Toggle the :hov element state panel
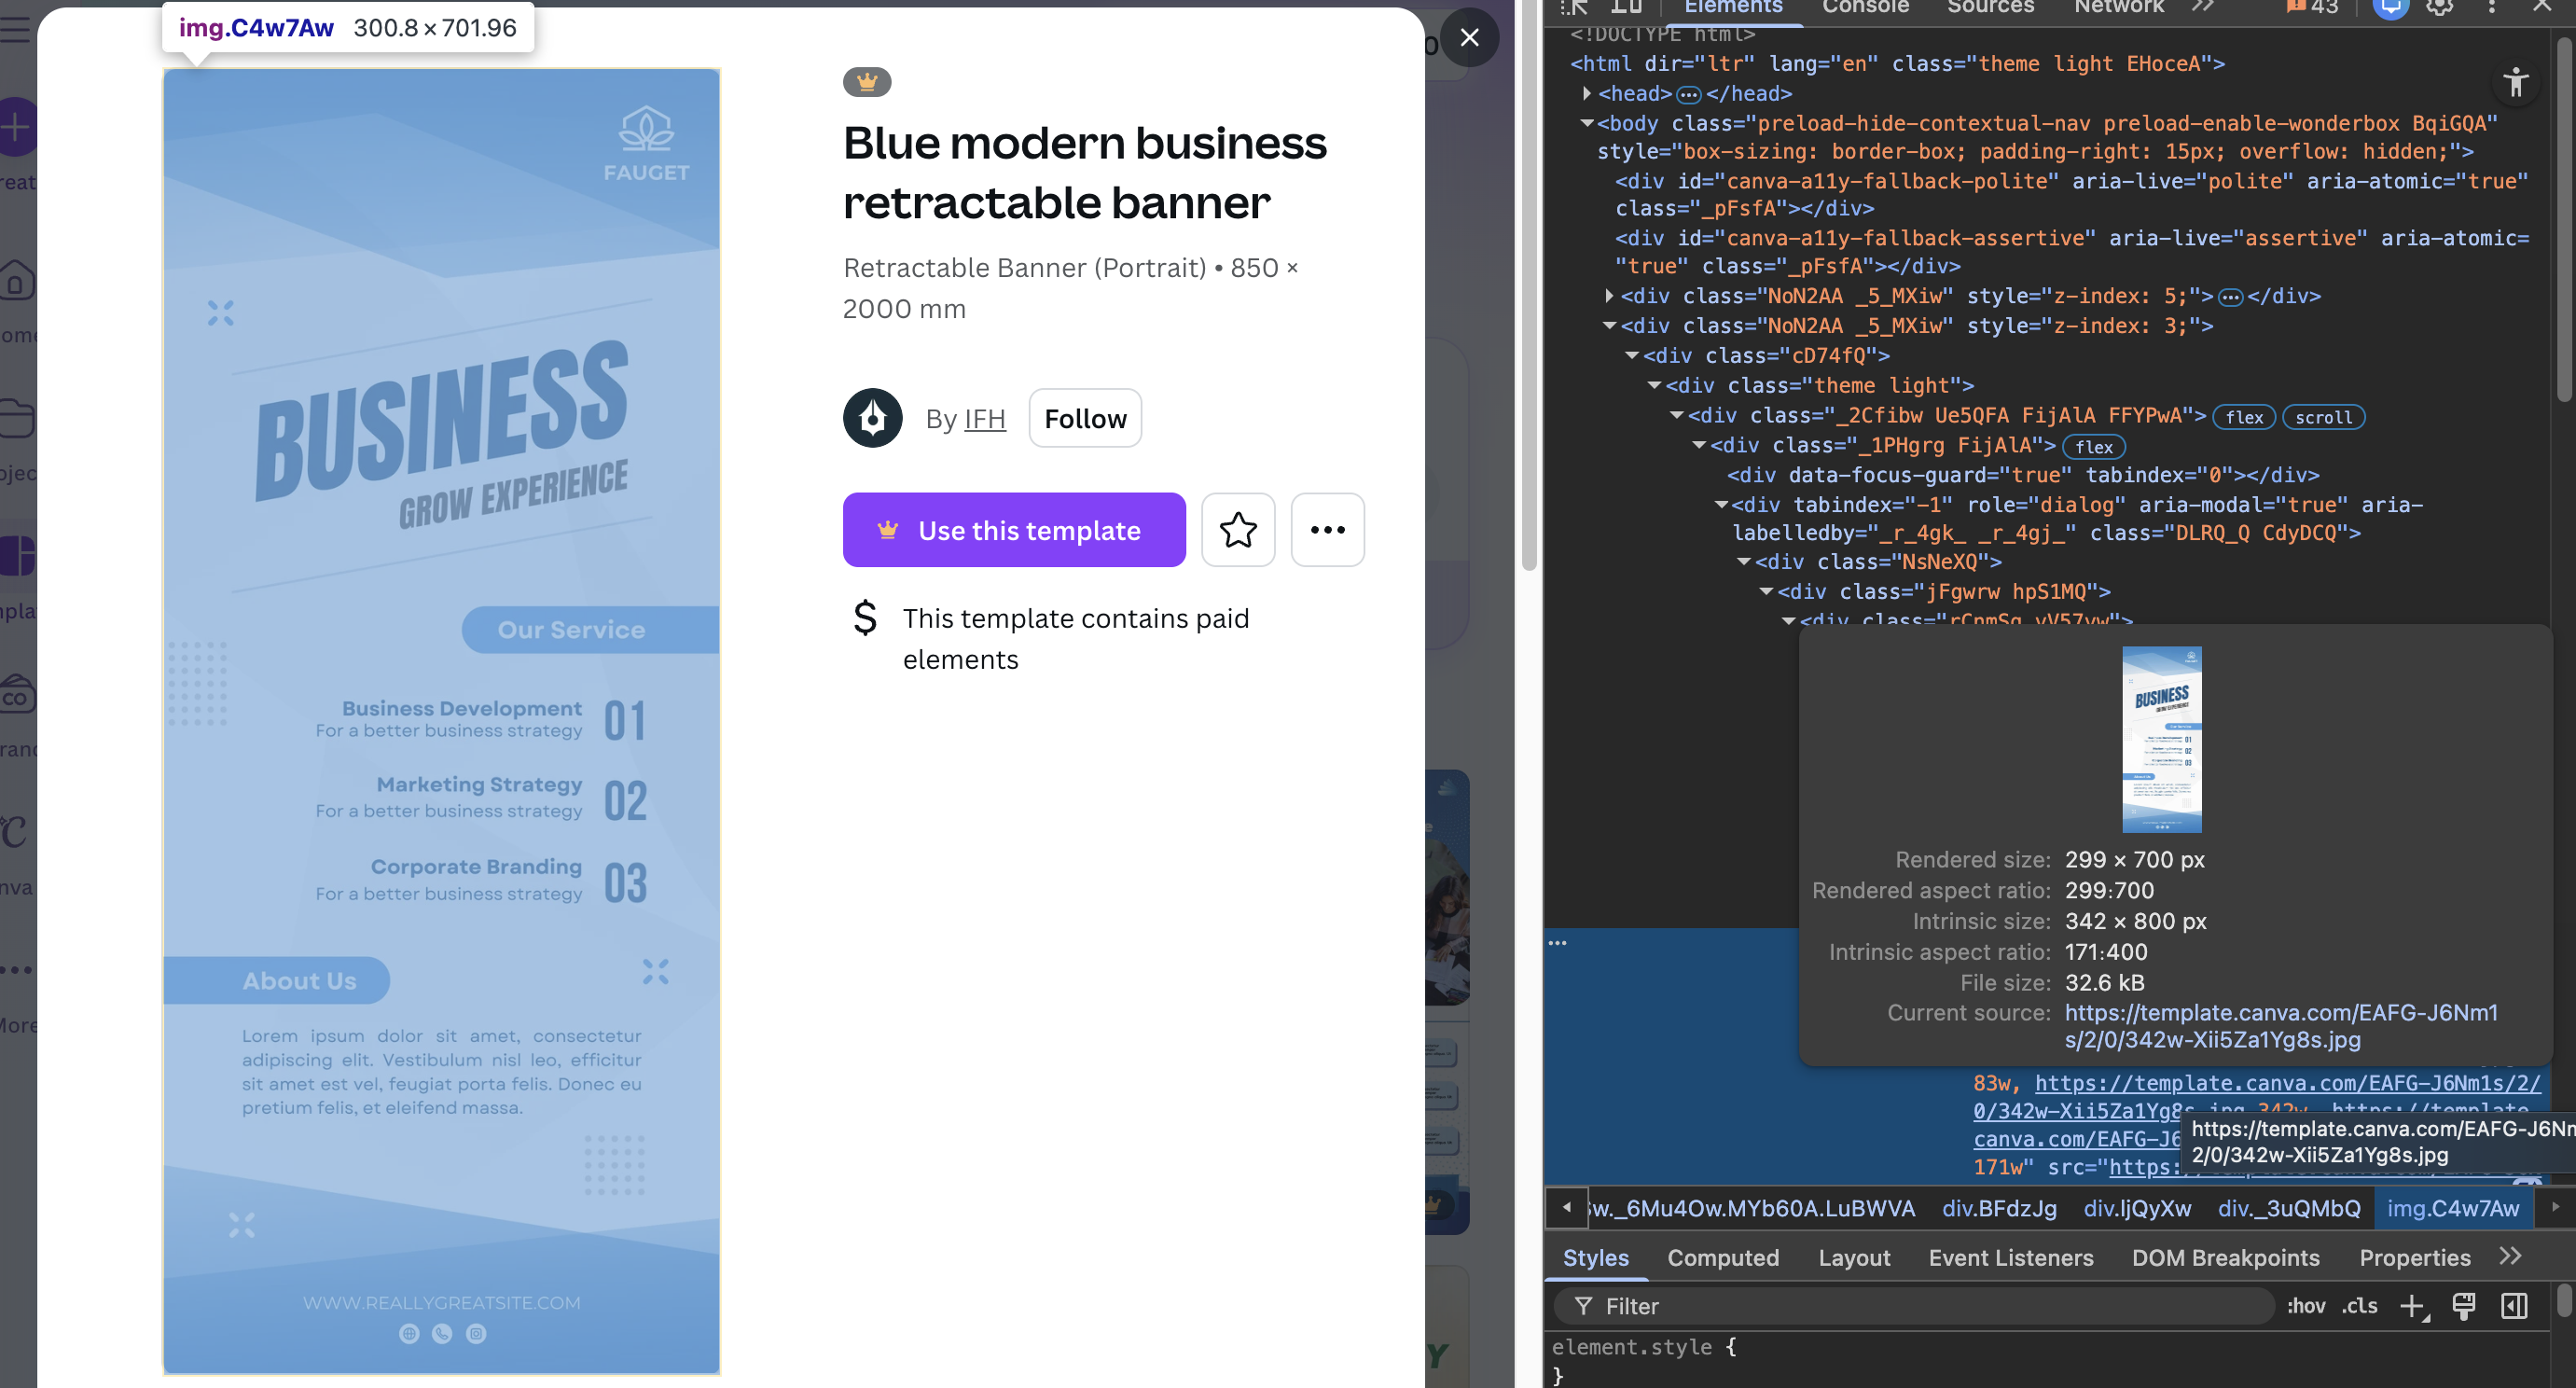This screenshot has height=1388, width=2576. coord(2306,1306)
